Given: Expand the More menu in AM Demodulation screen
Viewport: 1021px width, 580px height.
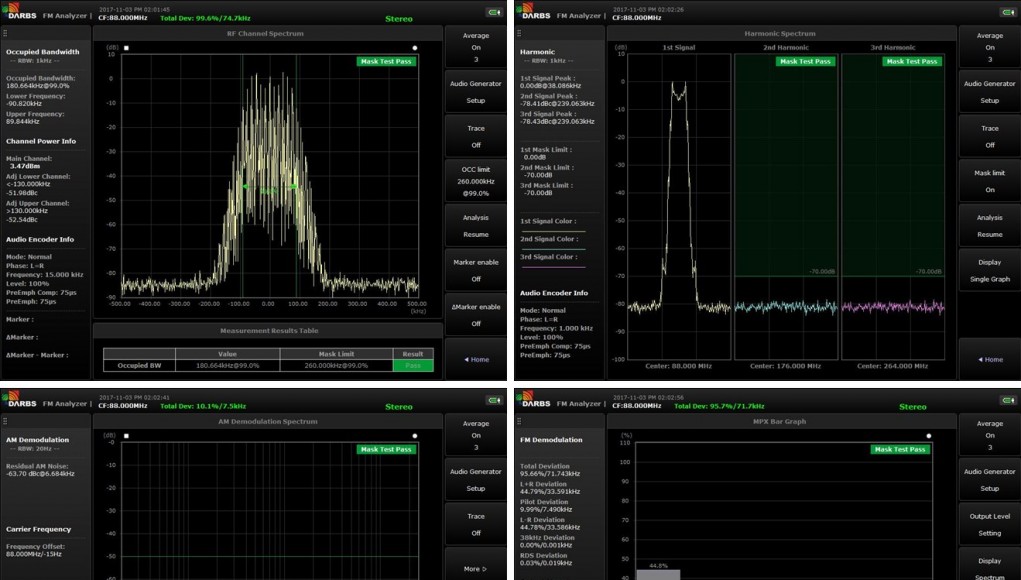Looking at the screenshot, I should click(475, 568).
